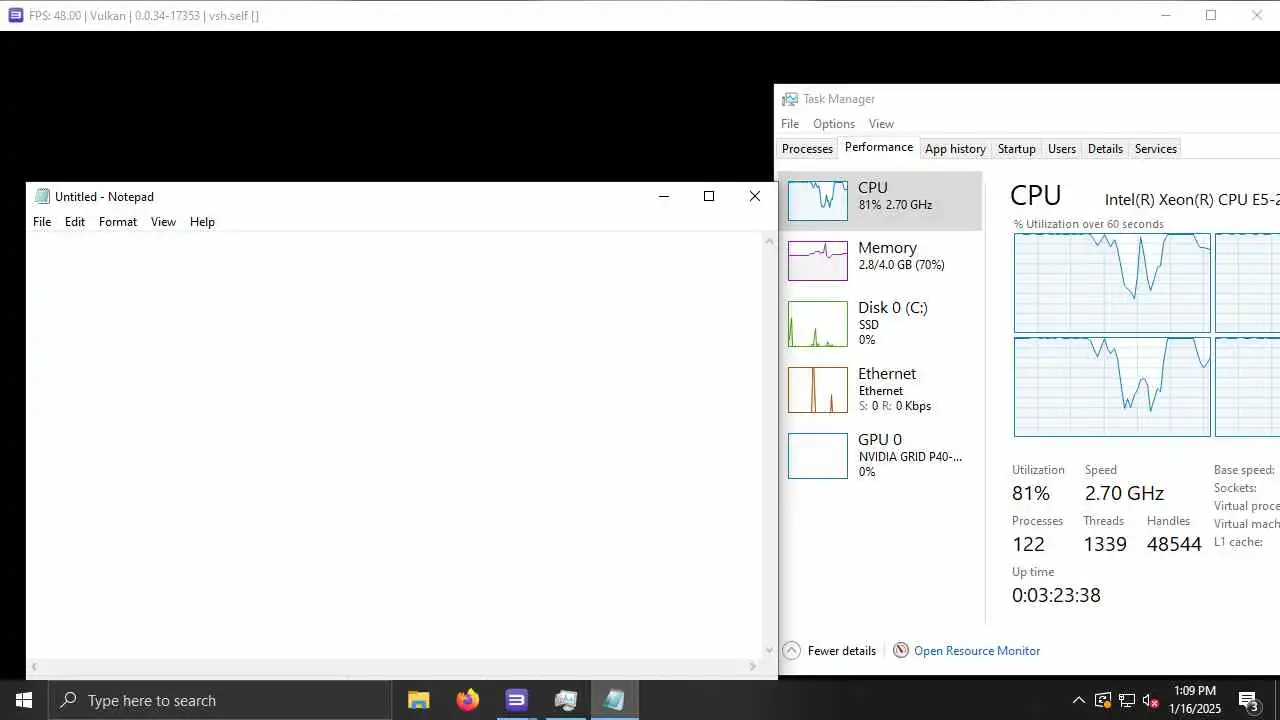Viewport: 1280px width, 720px height.
Task: Select the Performance tab
Action: point(879,147)
